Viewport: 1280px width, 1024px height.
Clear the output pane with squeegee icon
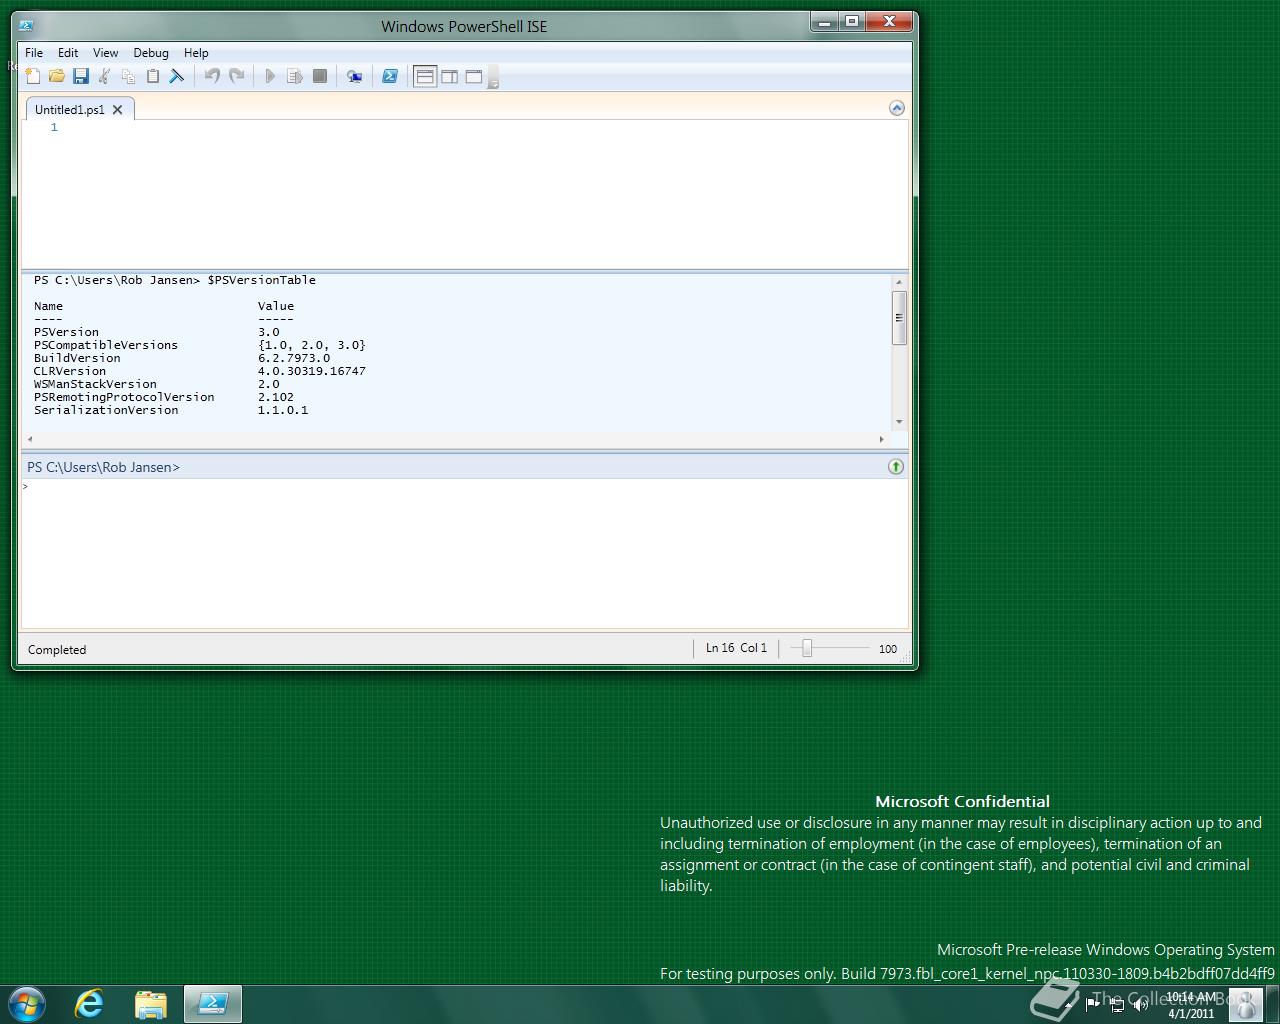pyautogui.click(x=177, y=76)
